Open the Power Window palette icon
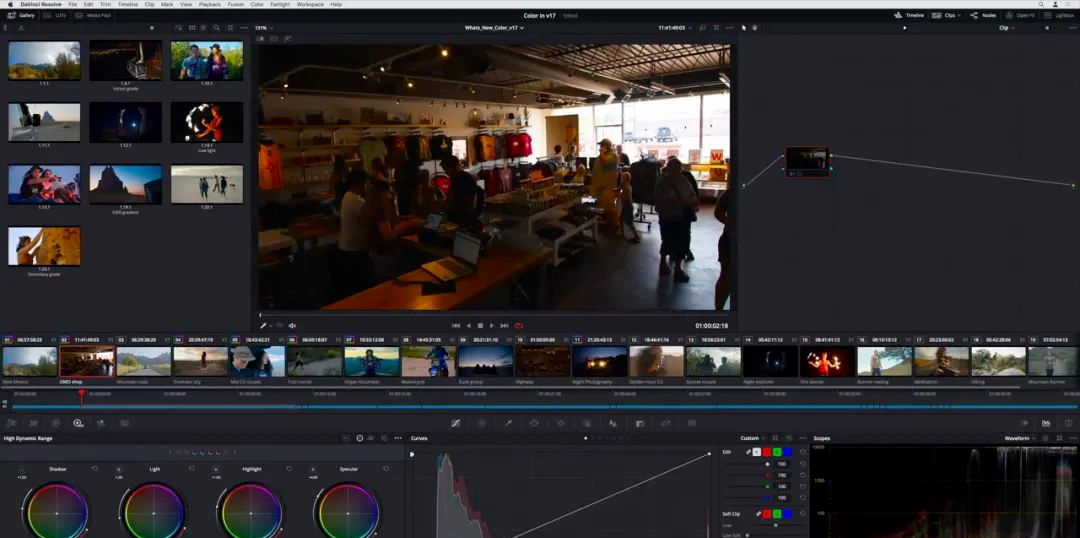The image size is (1080, 538). pyautogui.click(x=534, y=423)
